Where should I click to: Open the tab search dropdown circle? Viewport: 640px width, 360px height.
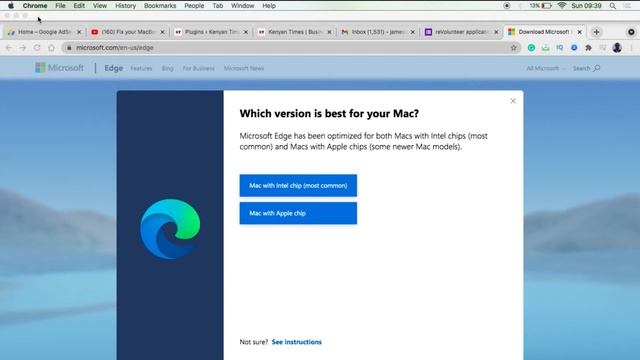(631, 32)
